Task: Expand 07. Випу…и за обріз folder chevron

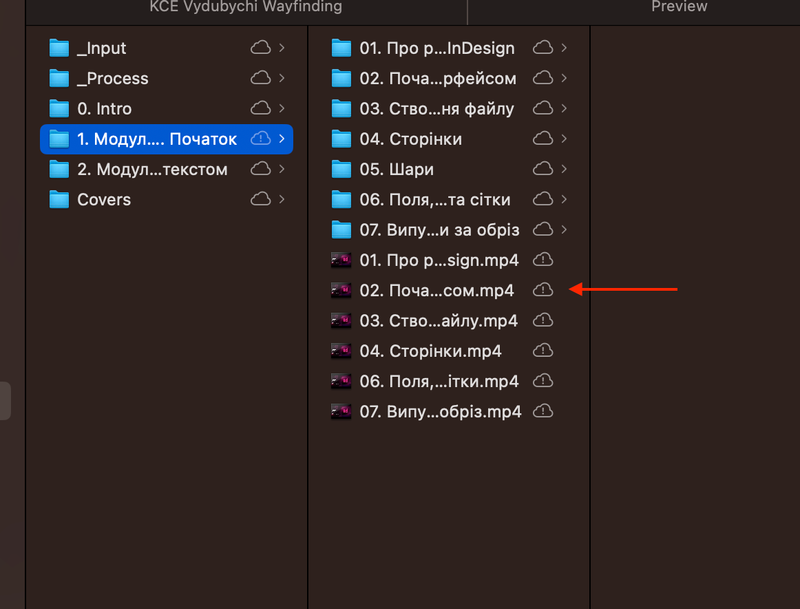Action: point(565,229)
